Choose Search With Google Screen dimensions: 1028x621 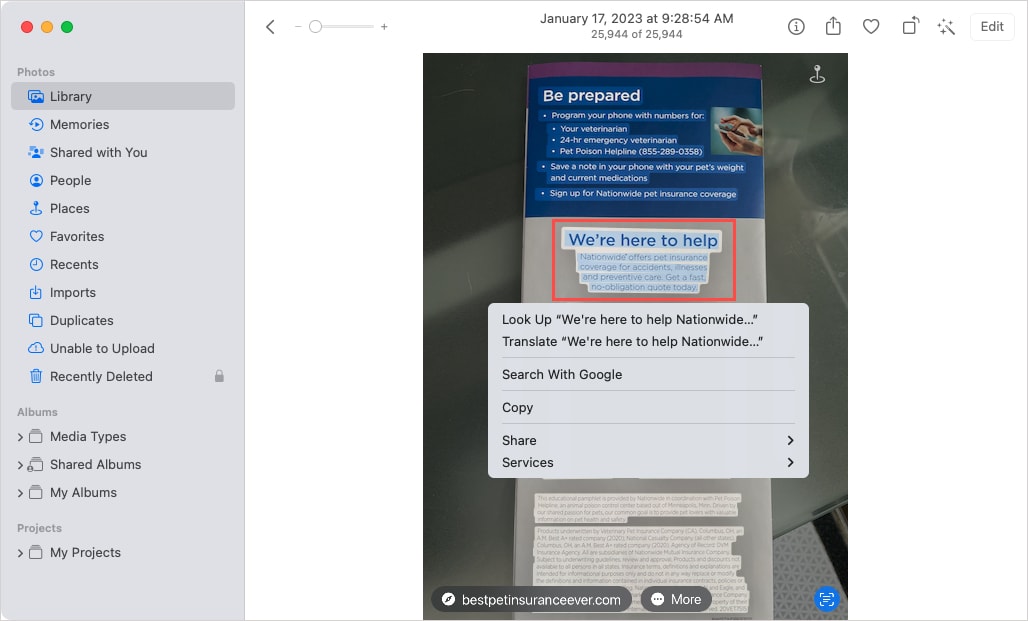point(562,374)
